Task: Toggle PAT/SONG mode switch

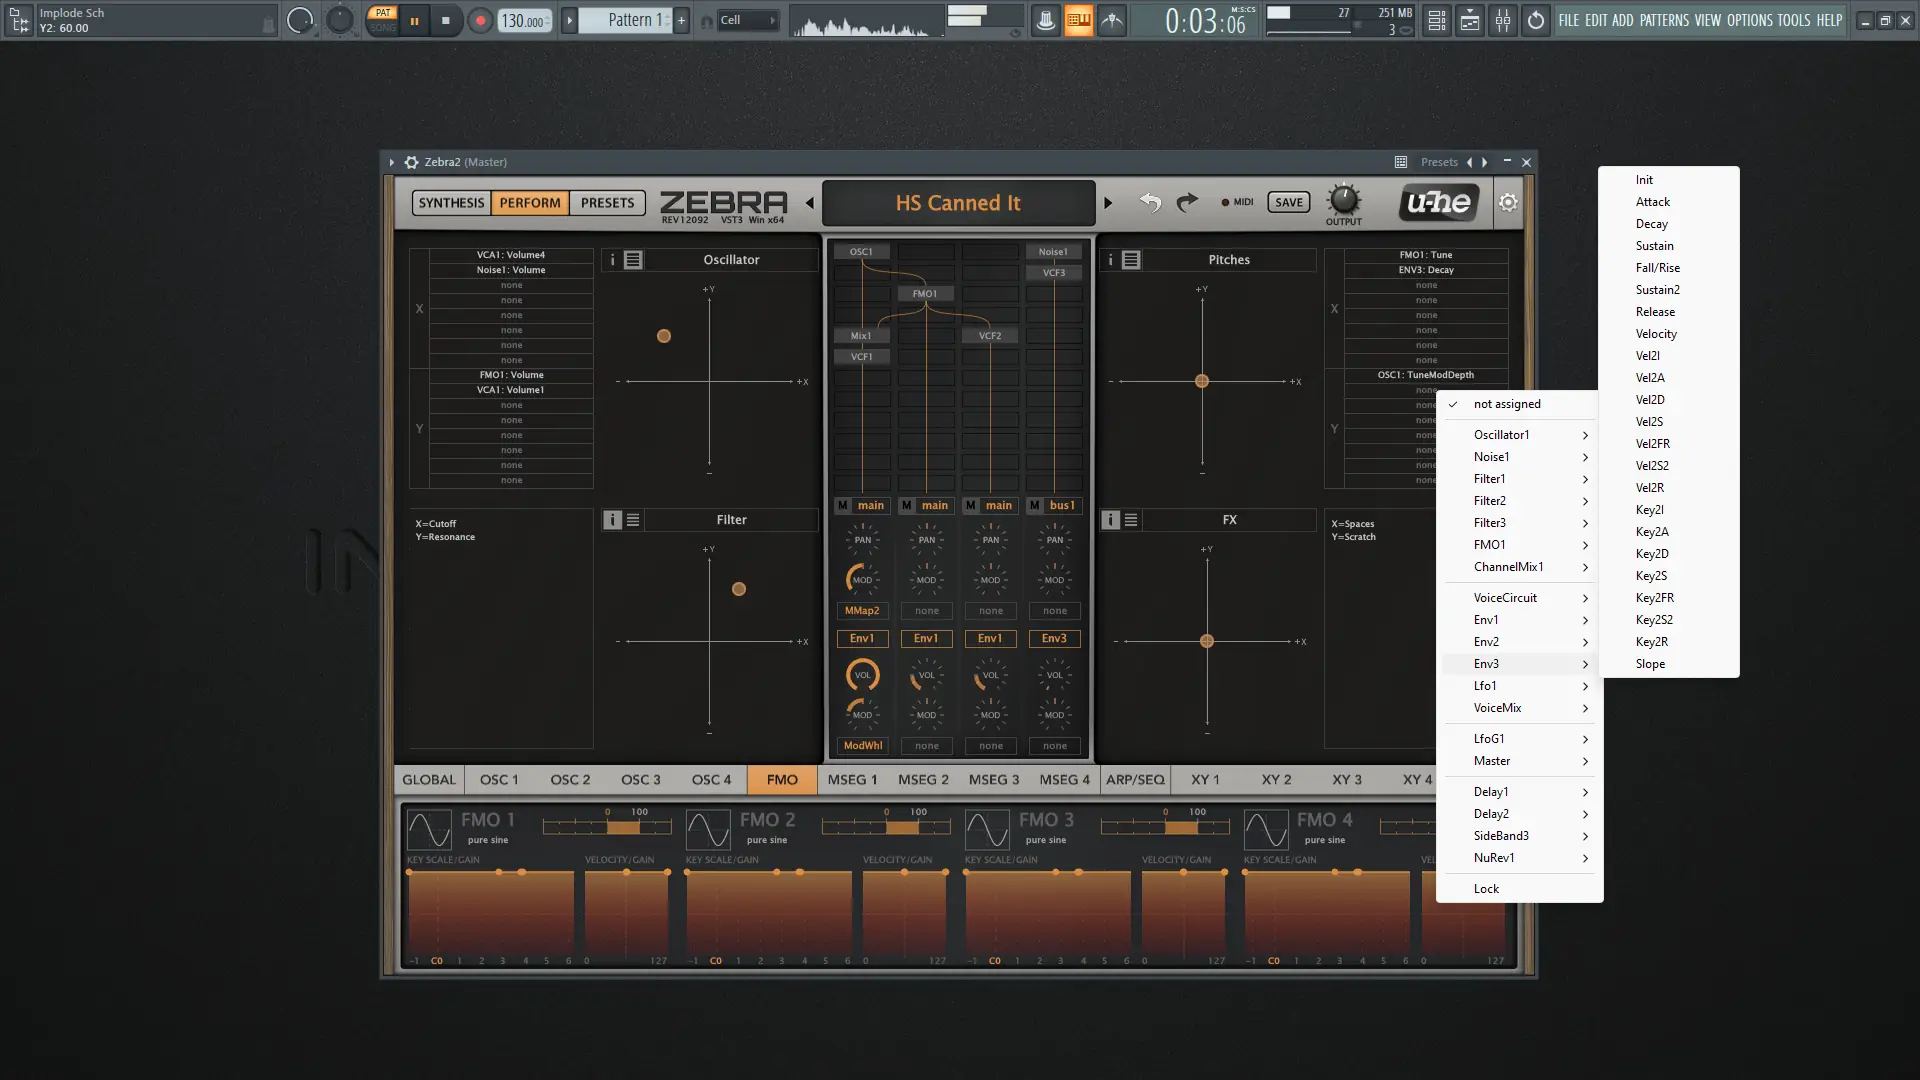Action: [x=382, y=20]
